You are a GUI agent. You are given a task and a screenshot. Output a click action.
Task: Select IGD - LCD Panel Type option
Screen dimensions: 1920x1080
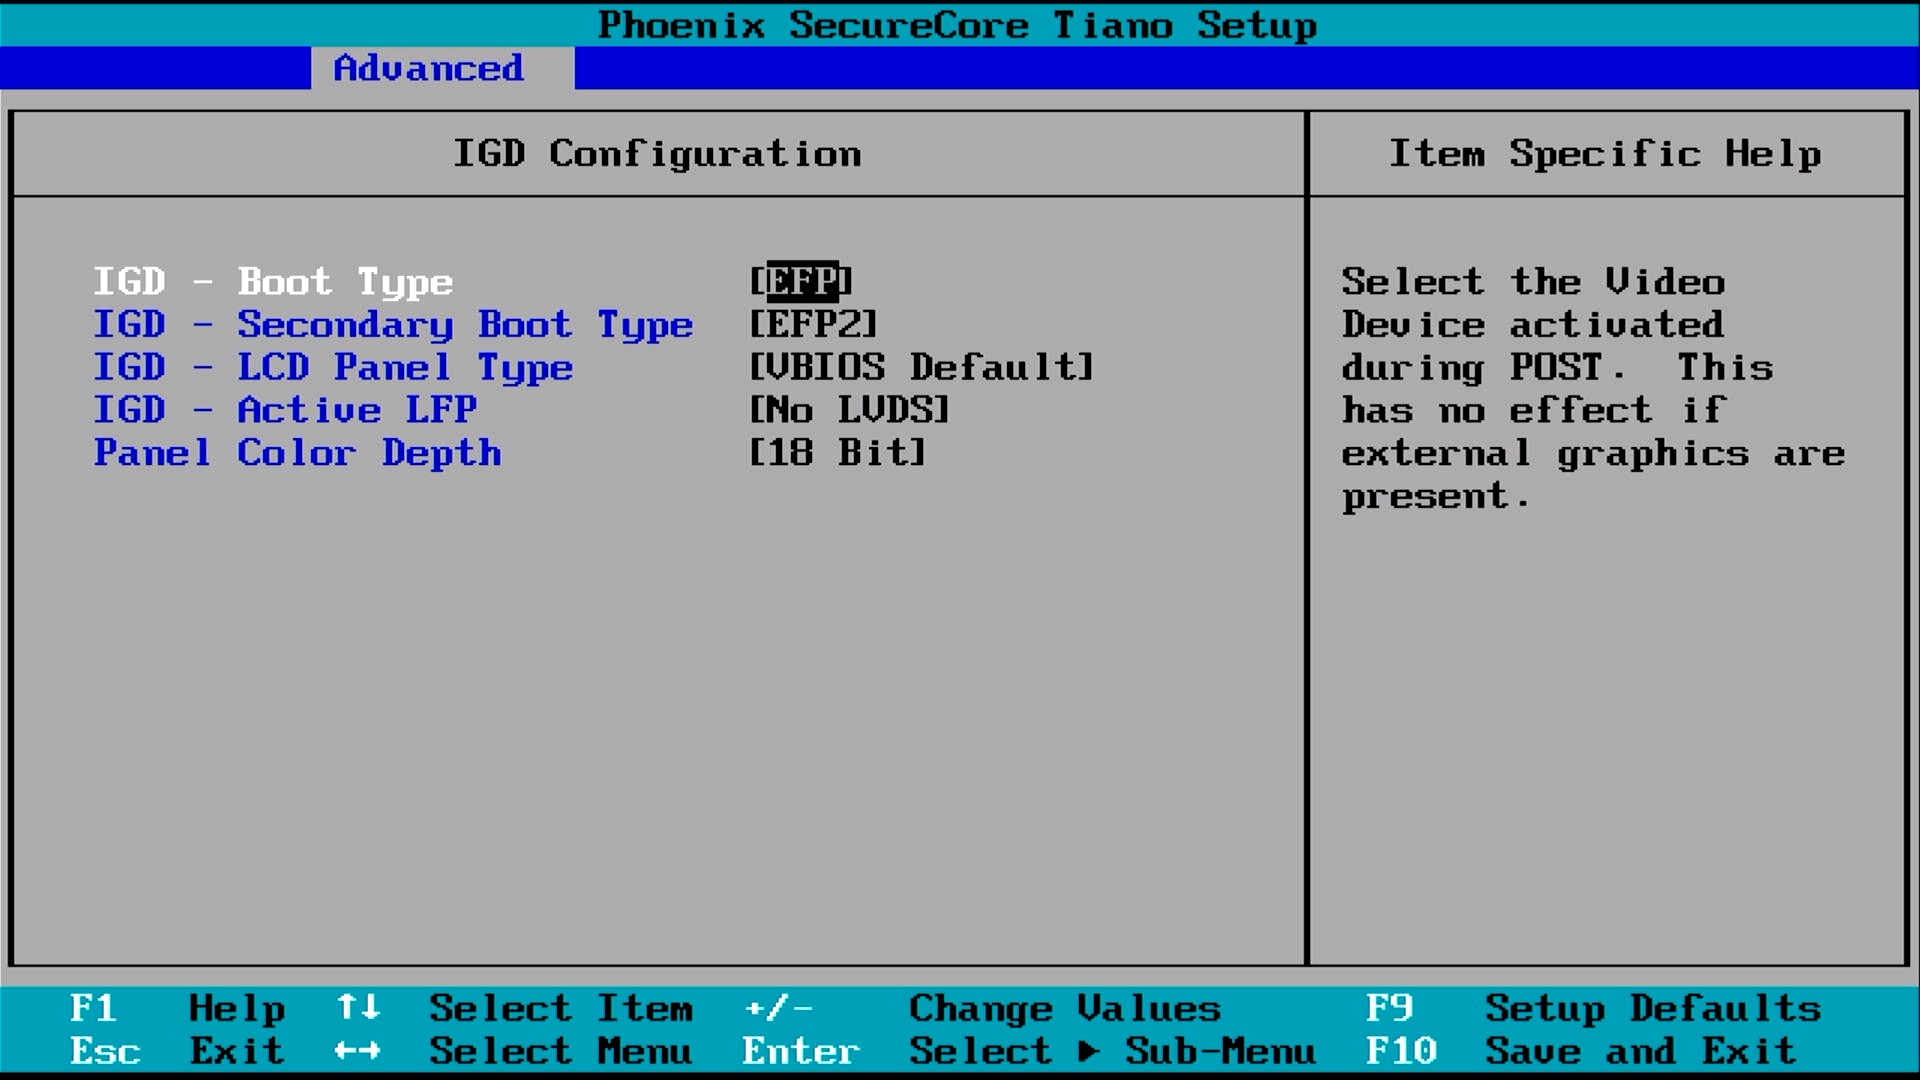pyautogui.click(x=333, y=368)
